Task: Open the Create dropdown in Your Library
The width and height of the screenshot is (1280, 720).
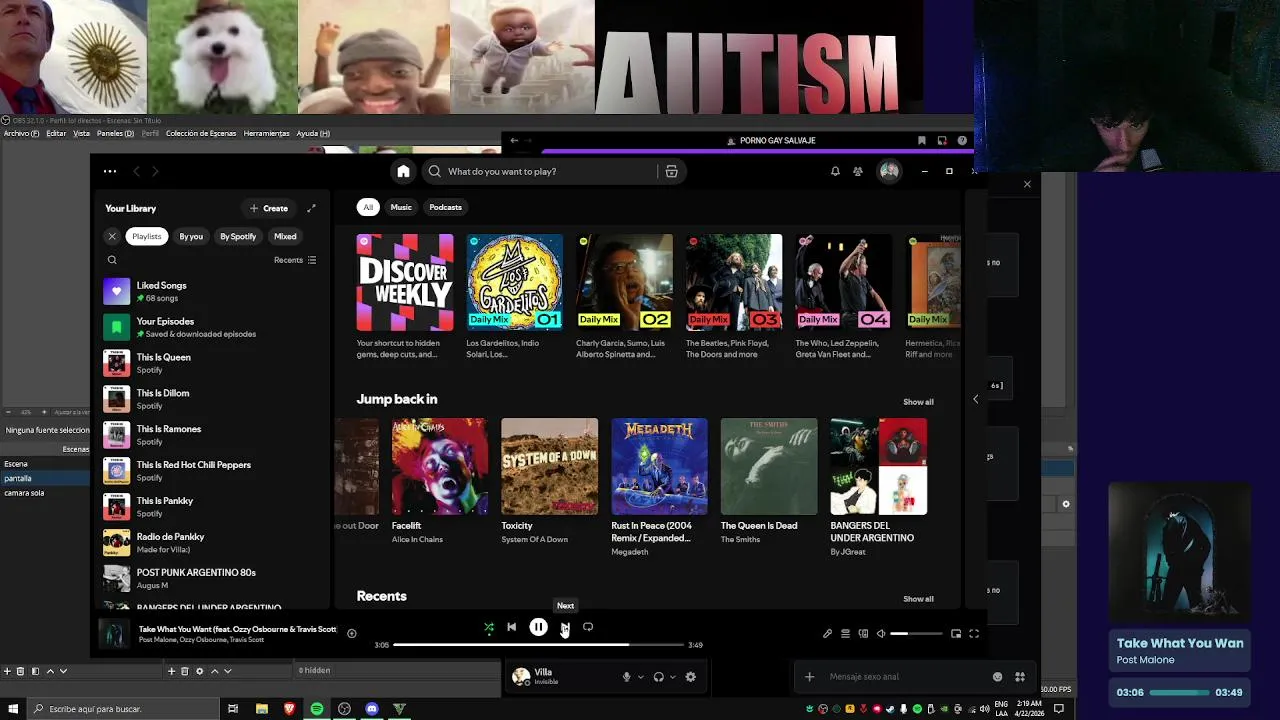Action: (269, 208)
